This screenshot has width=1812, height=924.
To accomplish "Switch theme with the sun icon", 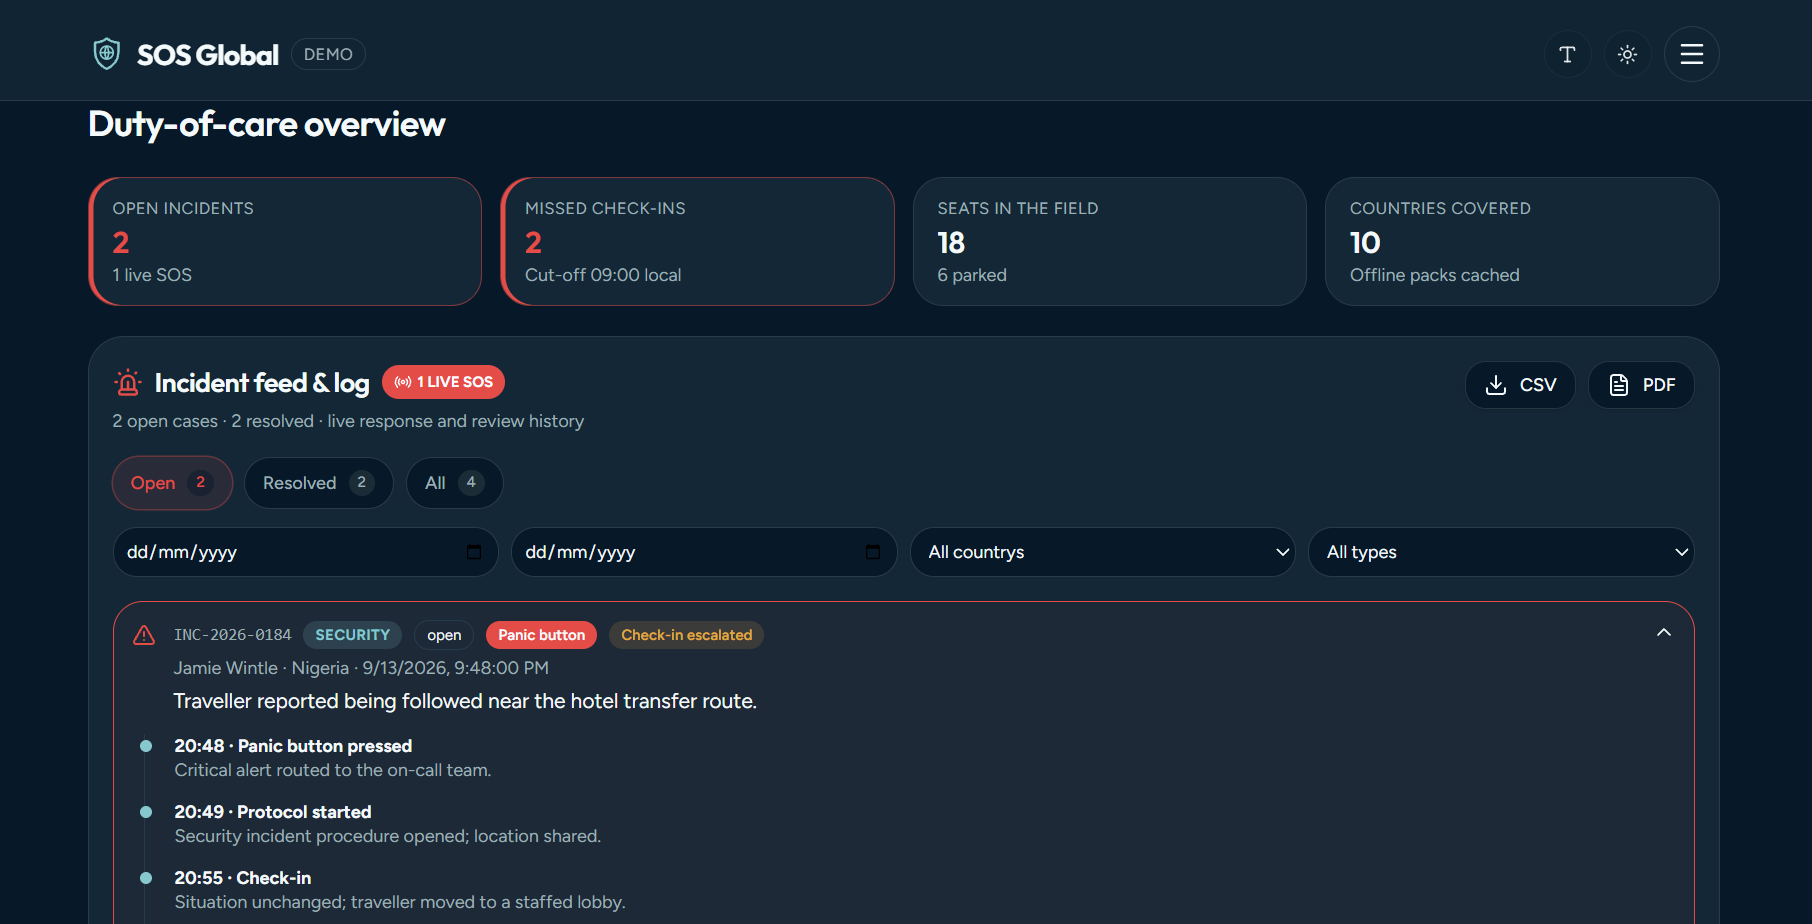I will [1627, 54].
